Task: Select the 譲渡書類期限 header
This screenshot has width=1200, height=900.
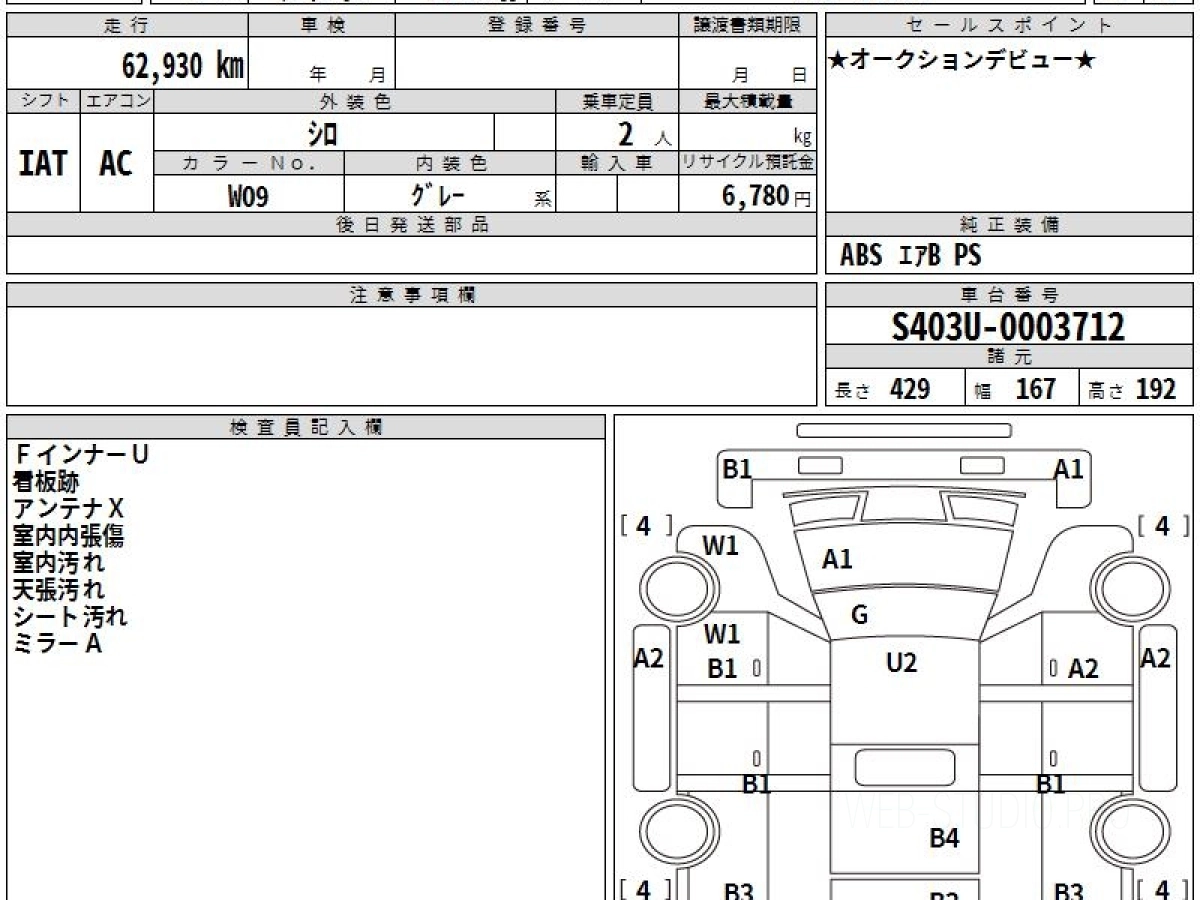Action: 748,26
